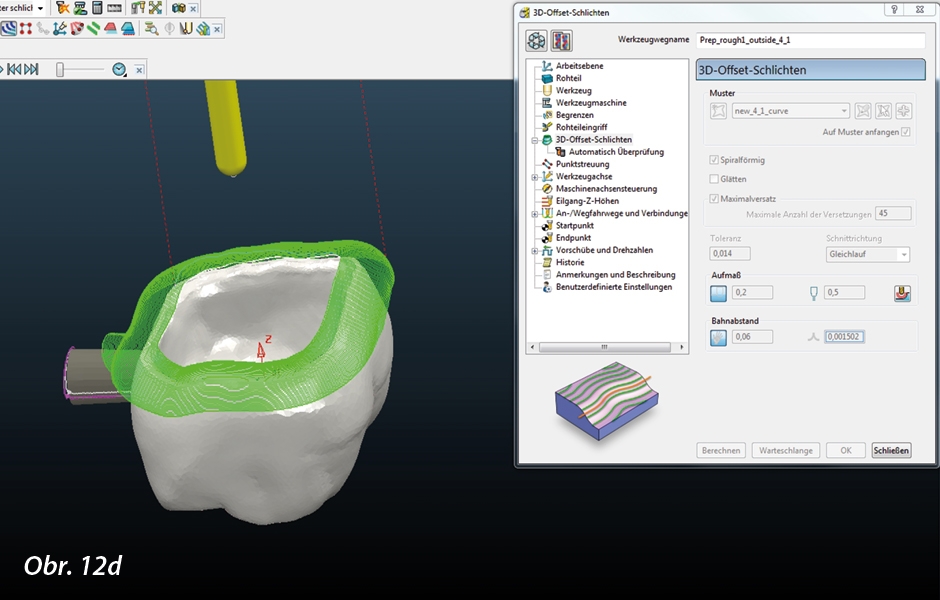940x600 pixels.
Task: Enable the Glätten checkbox
Action: point(713,179)
